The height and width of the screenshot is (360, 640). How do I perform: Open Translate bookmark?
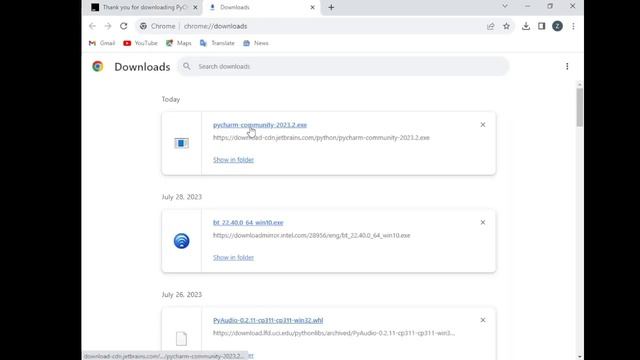coord(217,43)
